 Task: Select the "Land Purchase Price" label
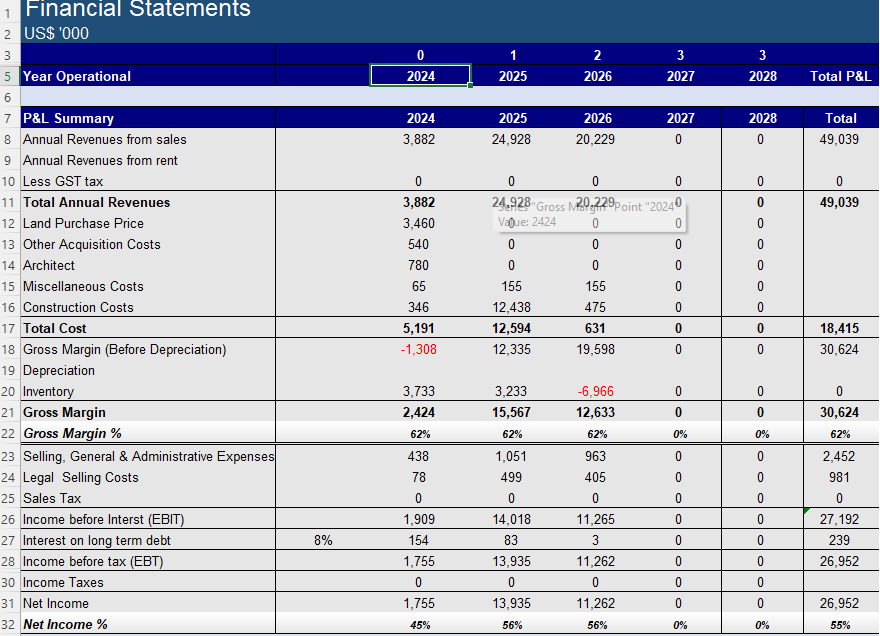(x=83, y=223)
